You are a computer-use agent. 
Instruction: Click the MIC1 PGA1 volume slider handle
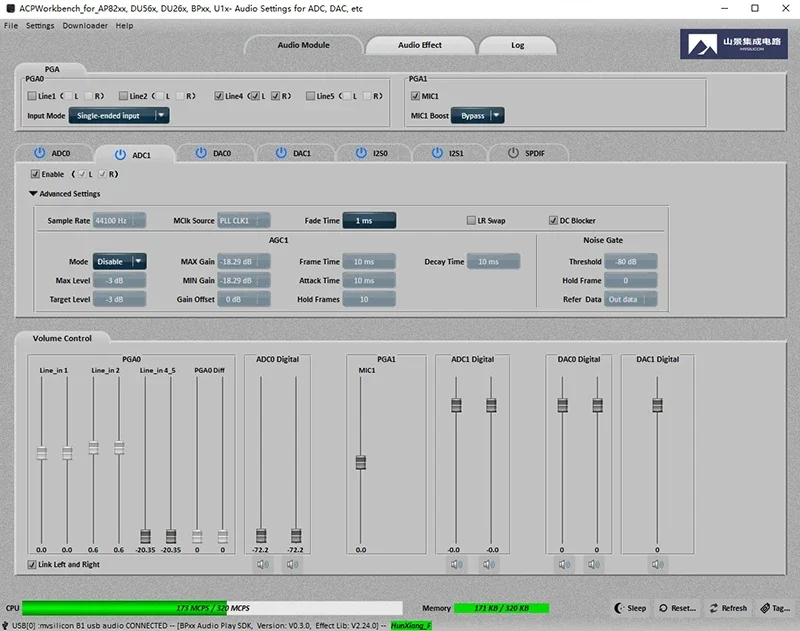(360, 462)
